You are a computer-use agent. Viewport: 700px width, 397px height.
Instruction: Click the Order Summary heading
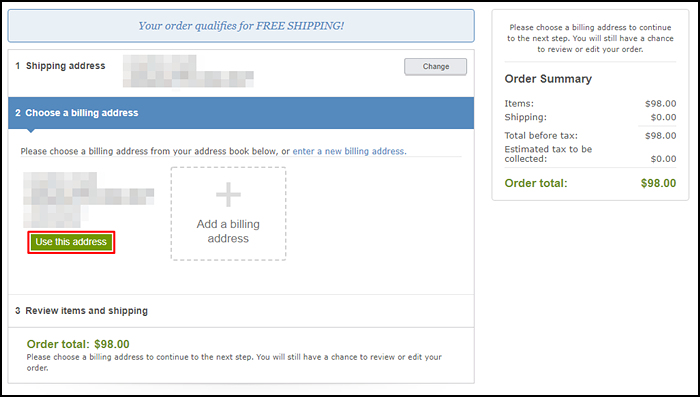(548, 79)
